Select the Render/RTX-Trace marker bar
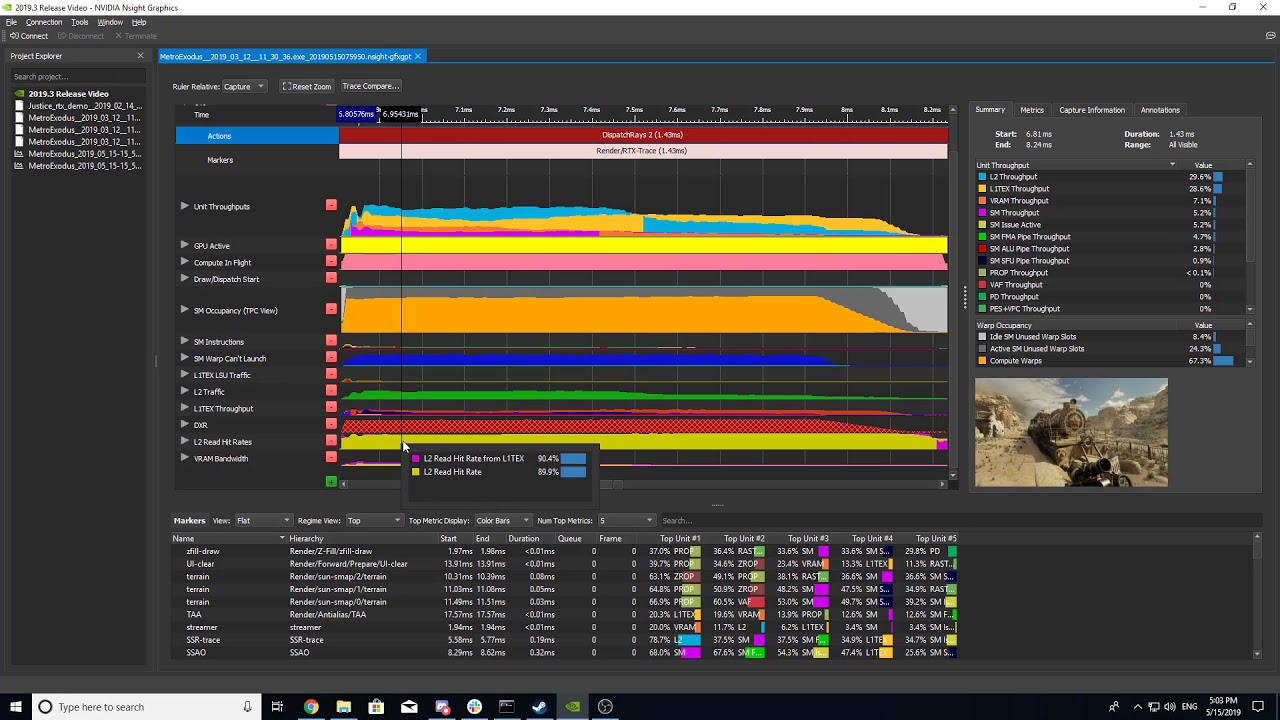The height and width of the screenshot is (720, 1280). click(643, 151)
